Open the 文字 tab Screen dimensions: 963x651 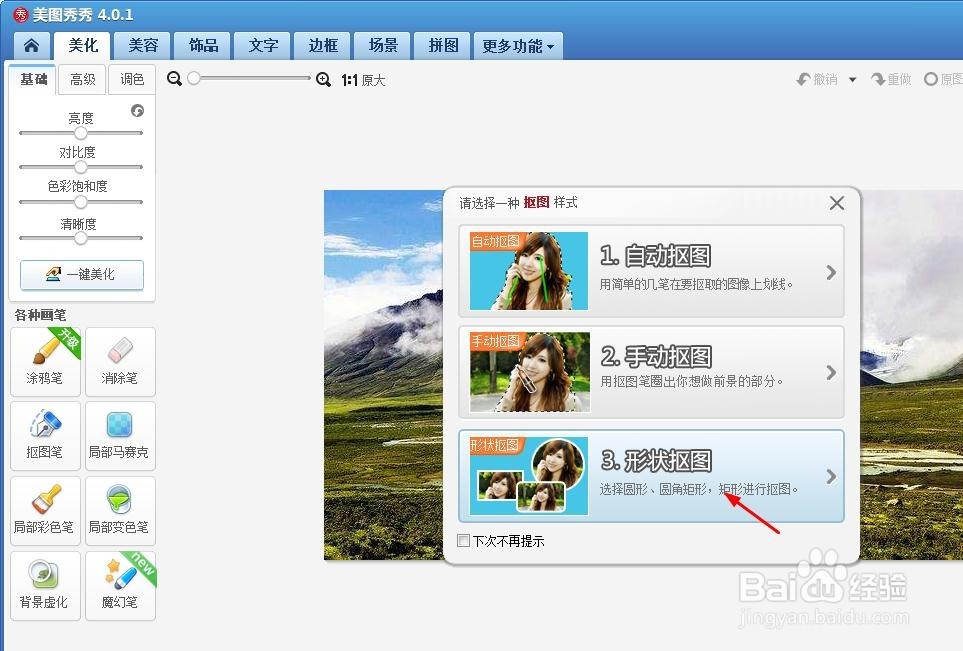click(x=263, y=45)
